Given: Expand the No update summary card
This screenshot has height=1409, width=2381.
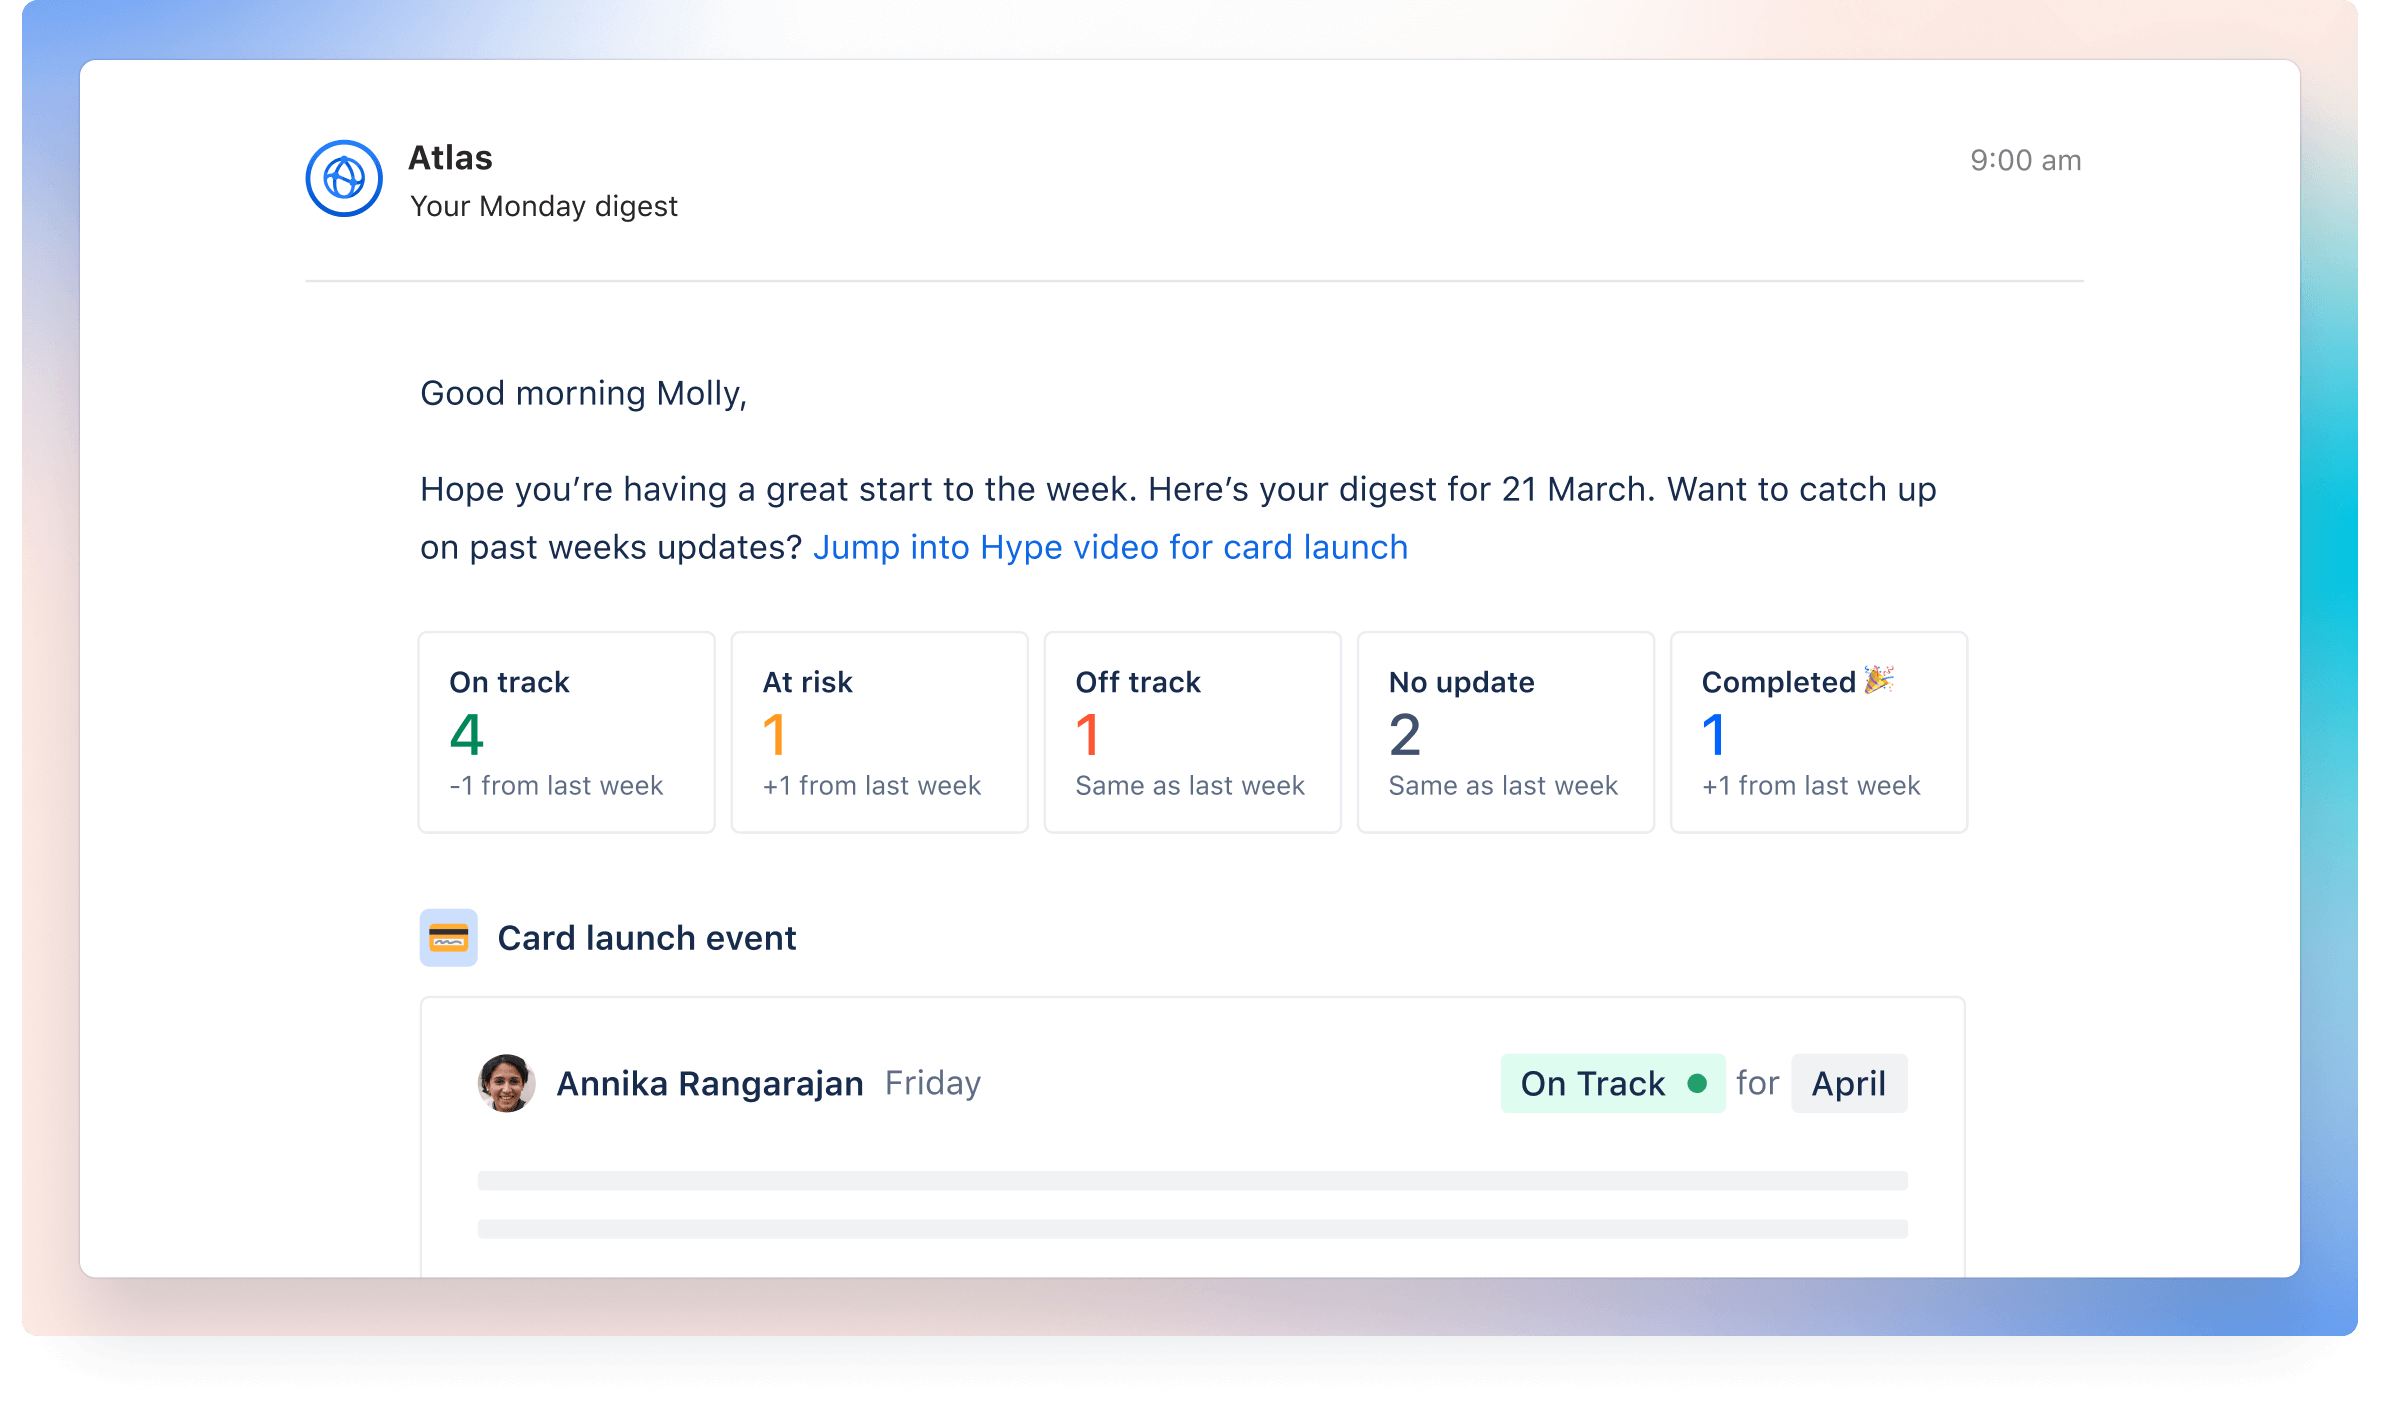Looking at the screenshot, I should pos(1505,732).
